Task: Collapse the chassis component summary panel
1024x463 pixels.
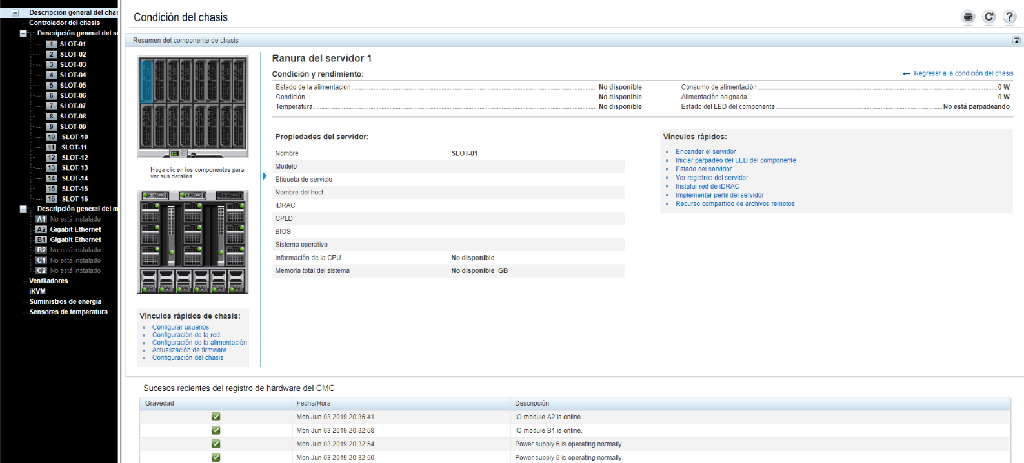Action: pyautogui.click(x=1015, y=40)
